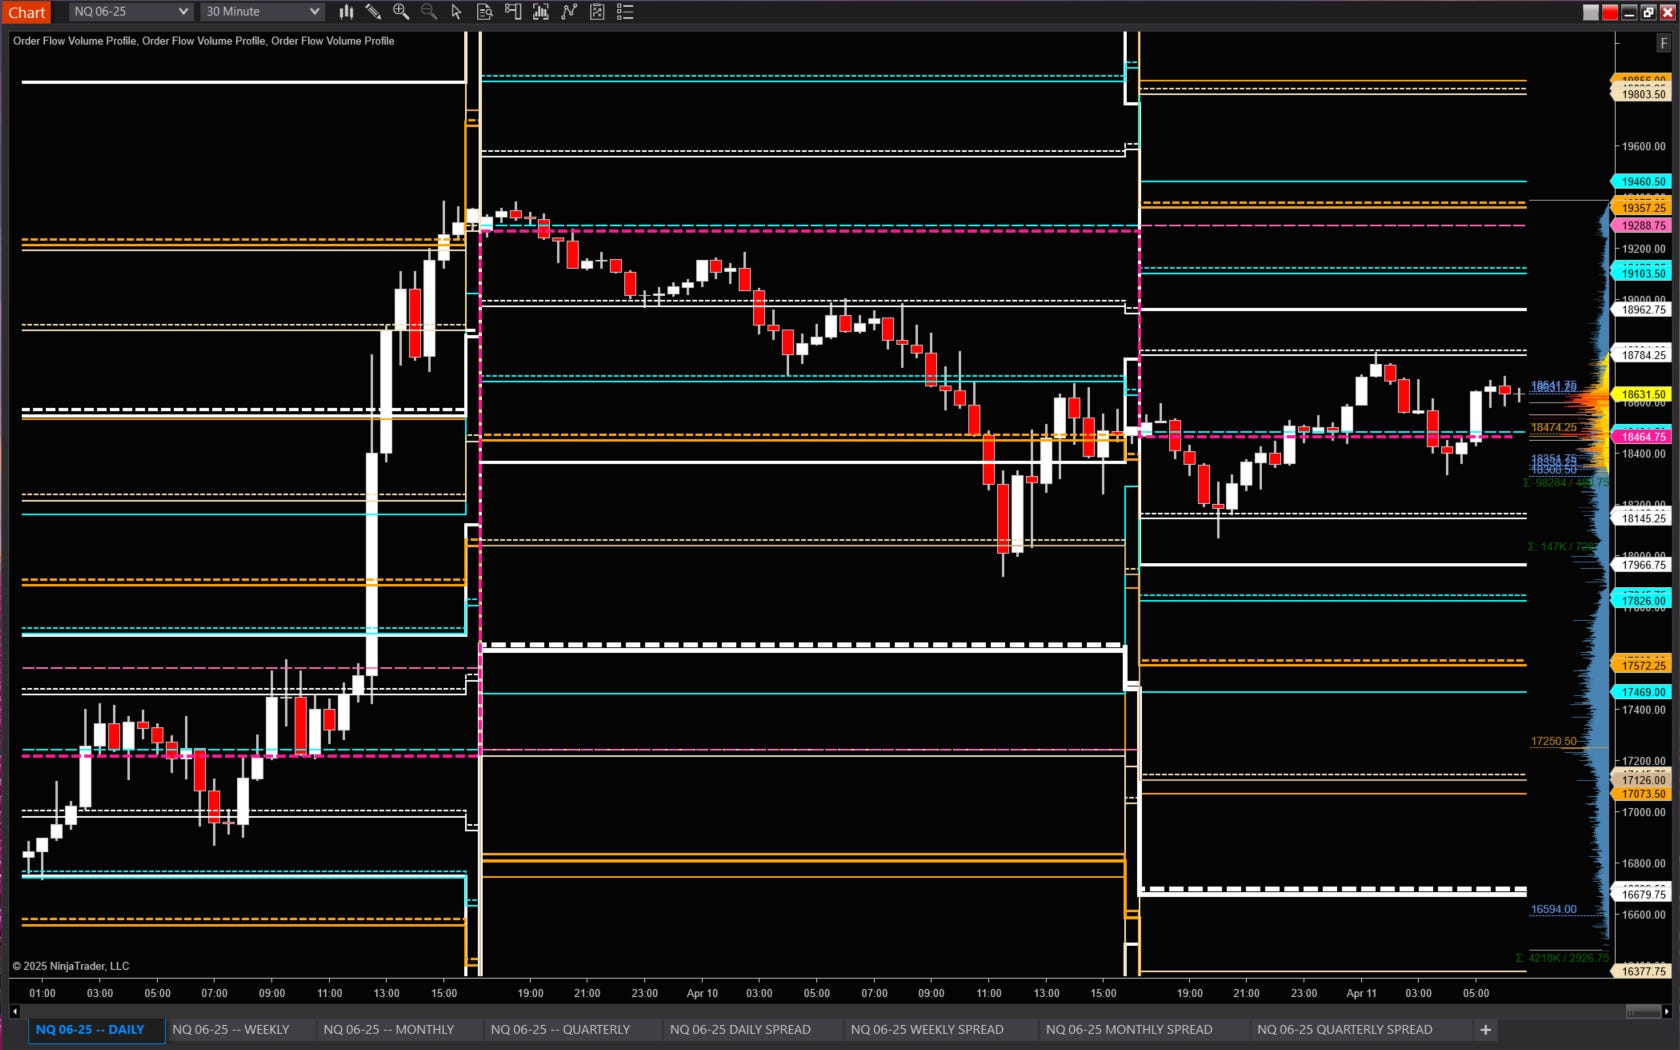Screen dimensions: 1680x1050
Task: Activate the Zoom In magnifier tool
Action: tap(401, 12)
